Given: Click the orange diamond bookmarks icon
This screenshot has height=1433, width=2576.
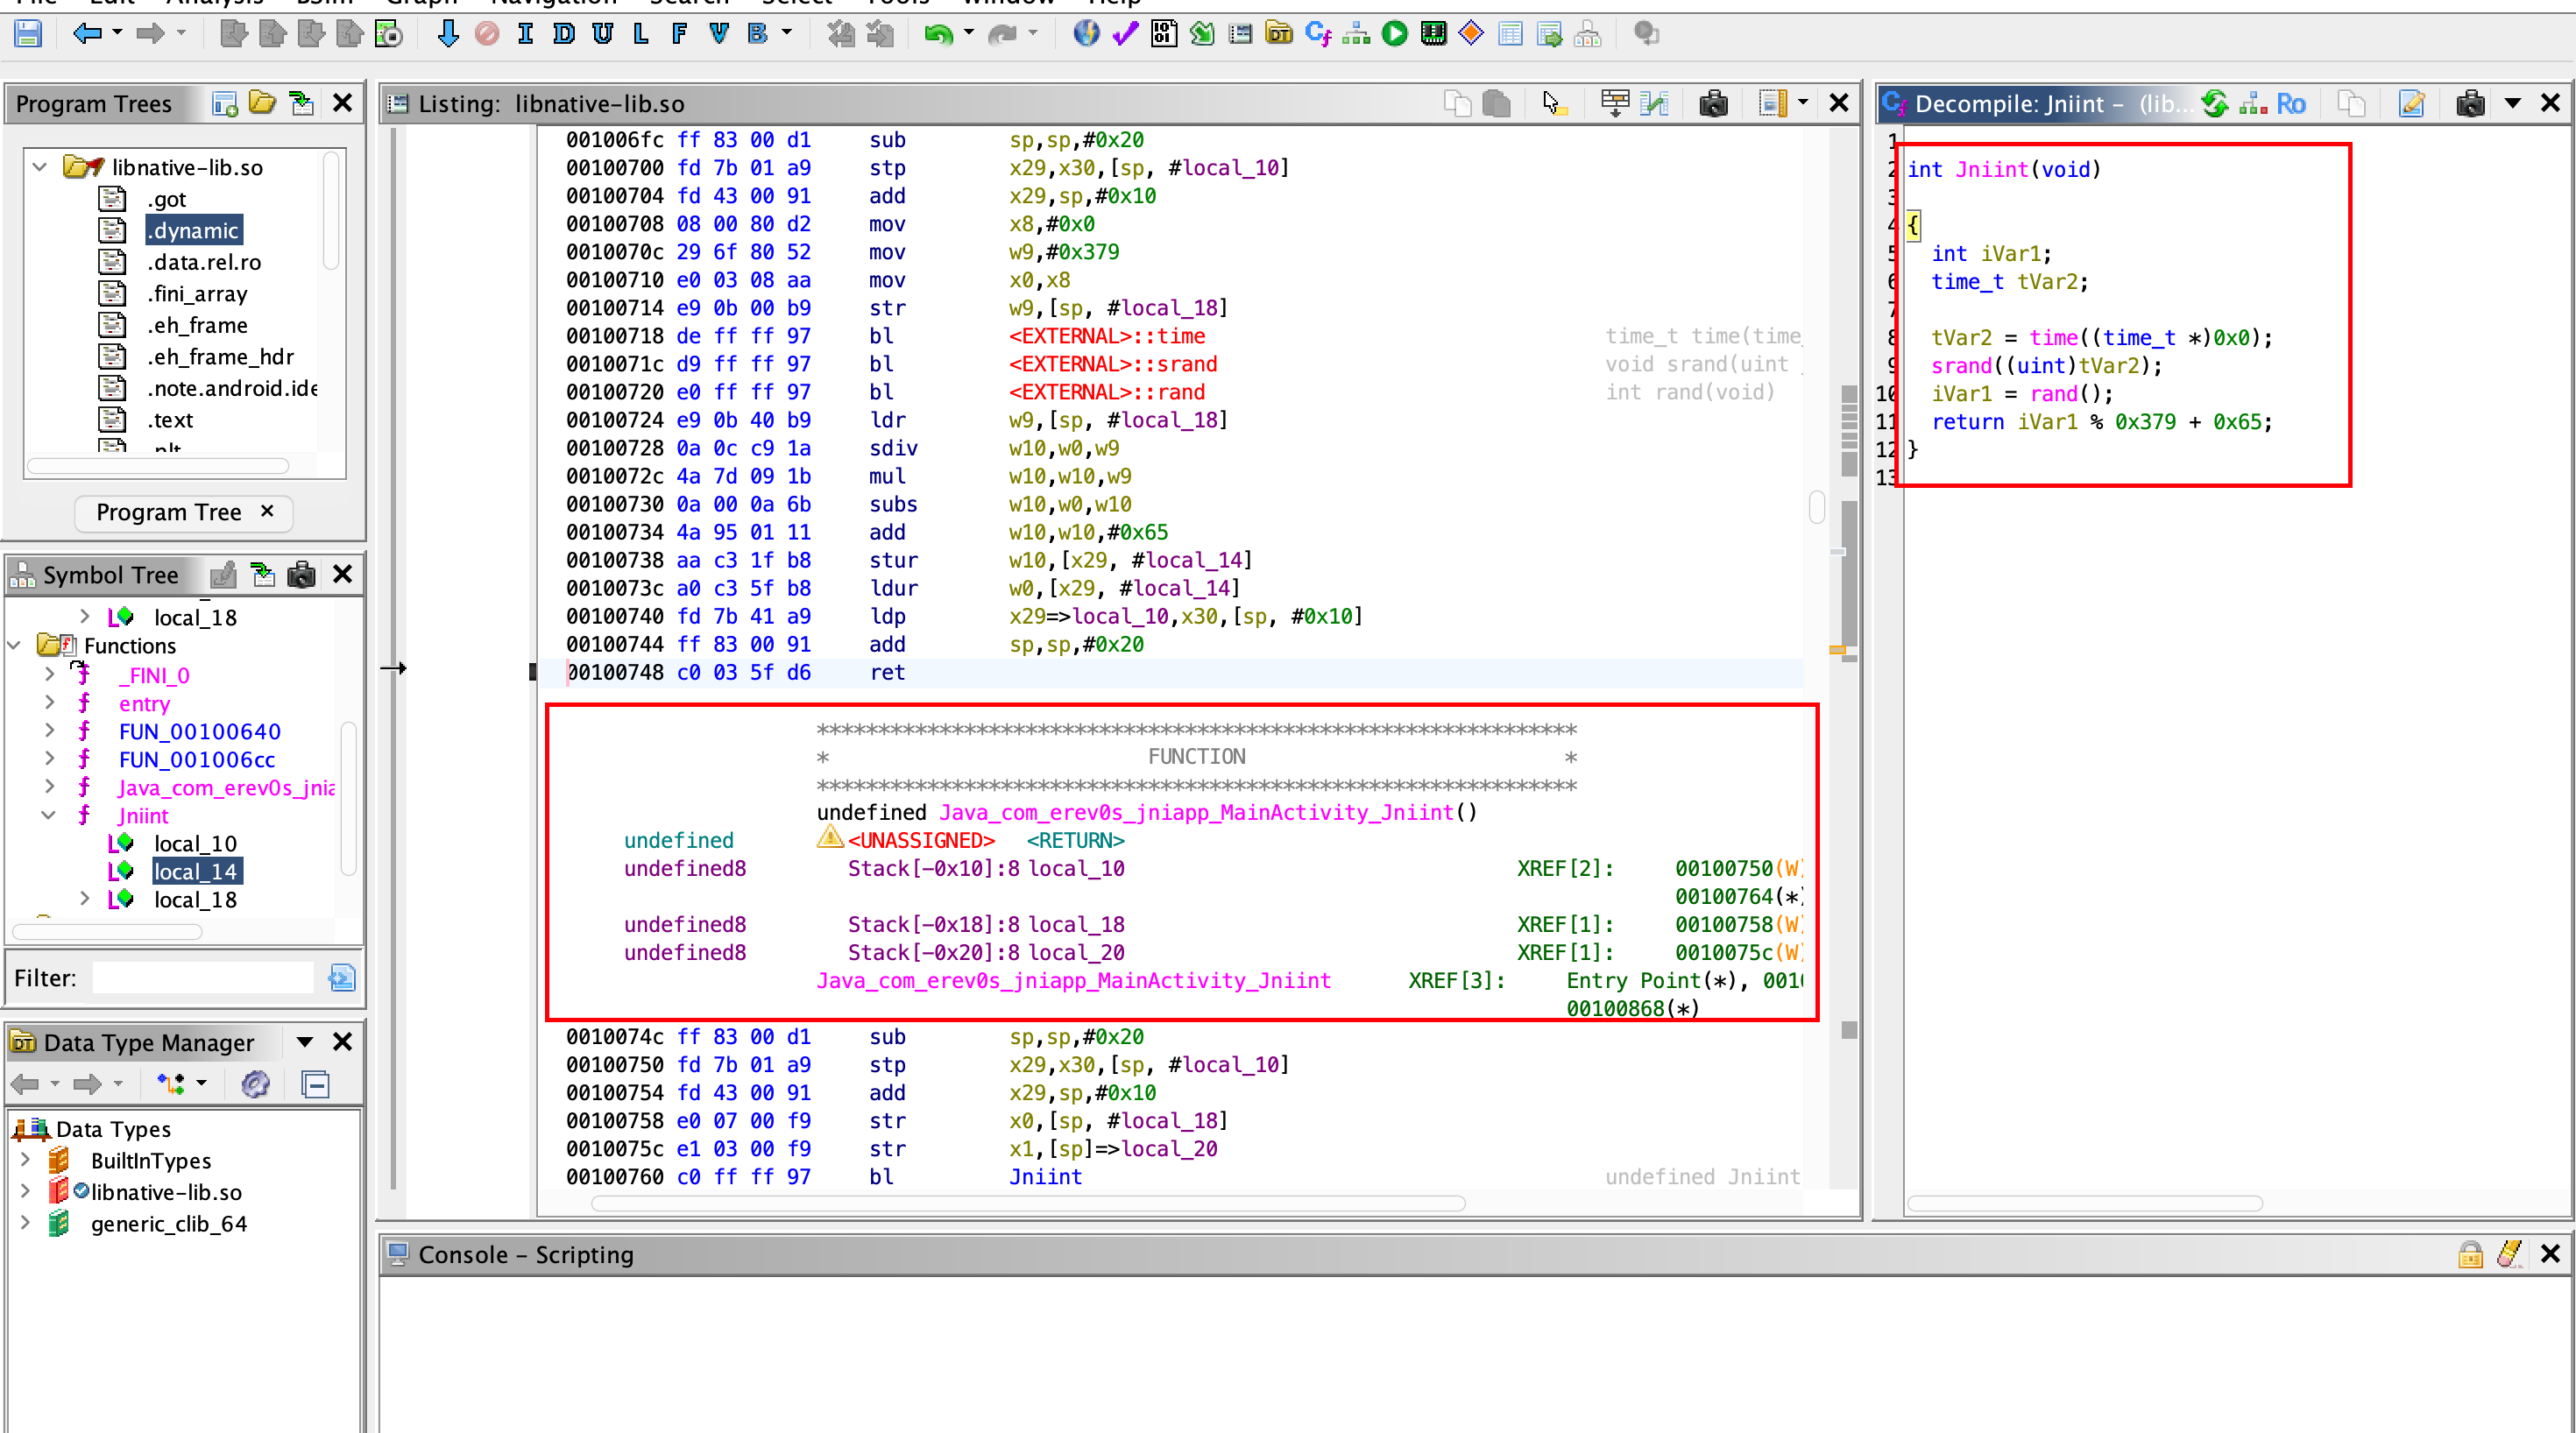Looking at the screenshot, I should pyautogui.click(x=1471, y=34).
